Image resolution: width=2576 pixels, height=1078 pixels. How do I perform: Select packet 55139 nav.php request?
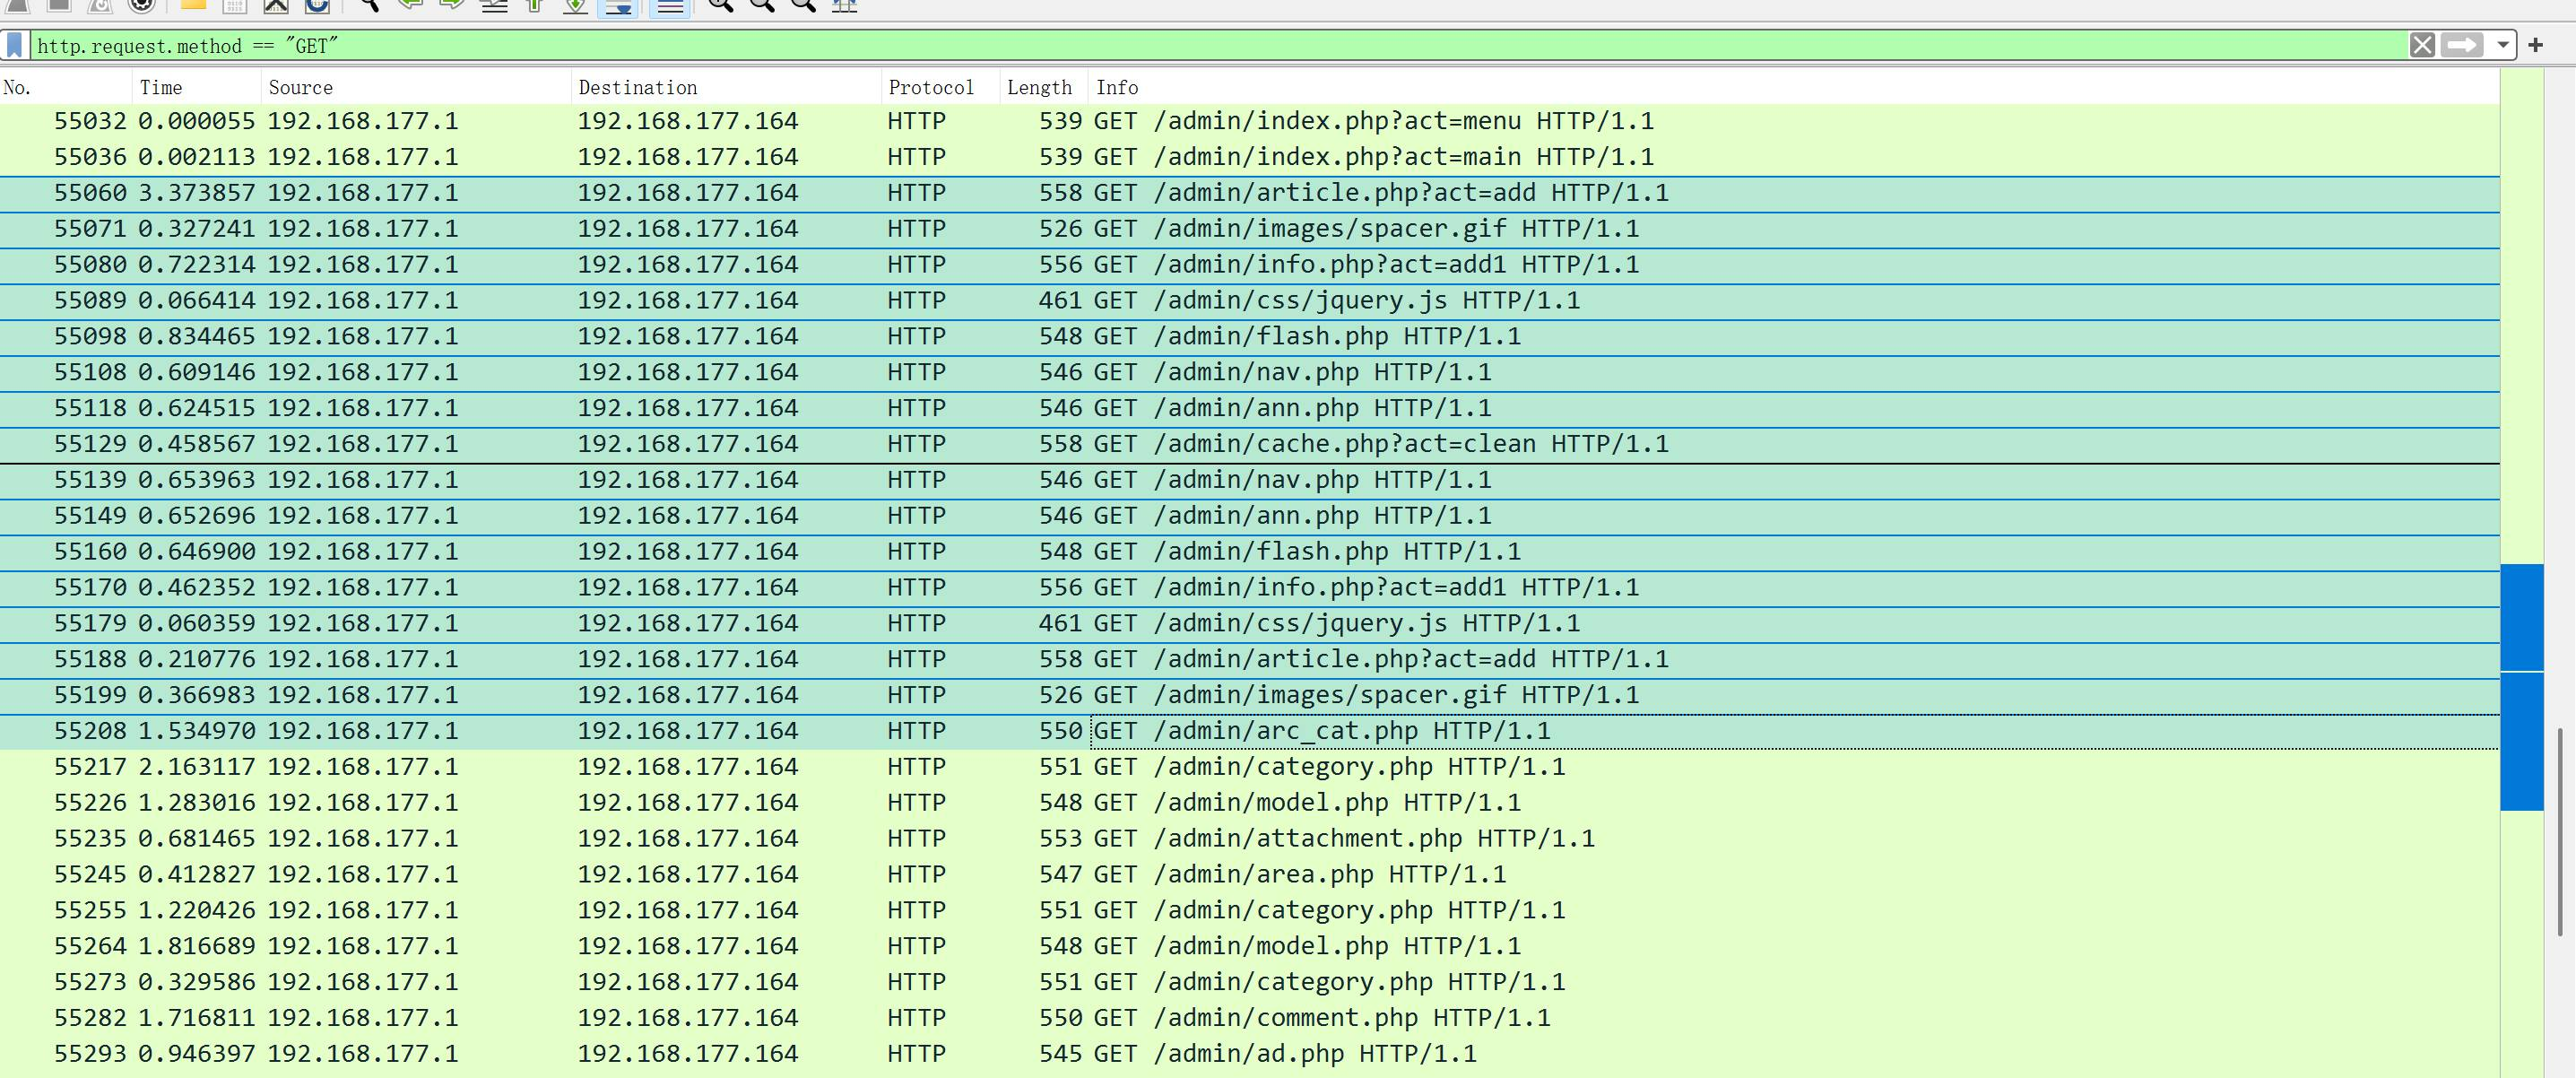[x=1250, y=481]
